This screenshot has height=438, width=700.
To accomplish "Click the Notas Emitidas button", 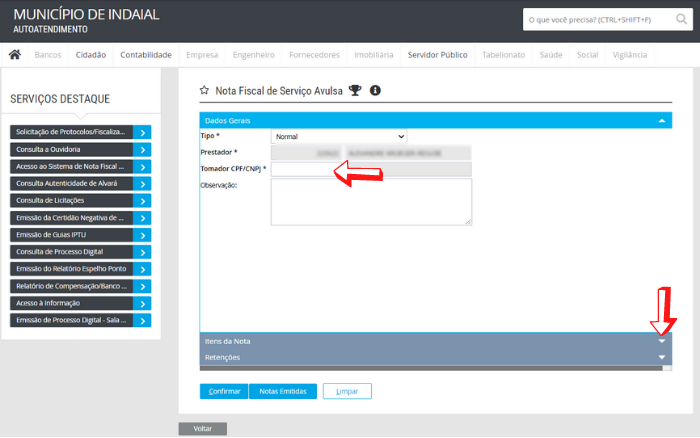I will point(282,391).
